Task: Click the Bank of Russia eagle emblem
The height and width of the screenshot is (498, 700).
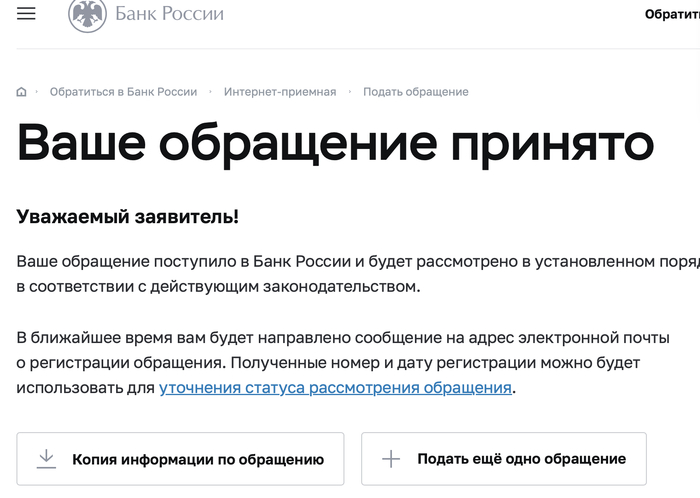Action: tap(88, 15)
